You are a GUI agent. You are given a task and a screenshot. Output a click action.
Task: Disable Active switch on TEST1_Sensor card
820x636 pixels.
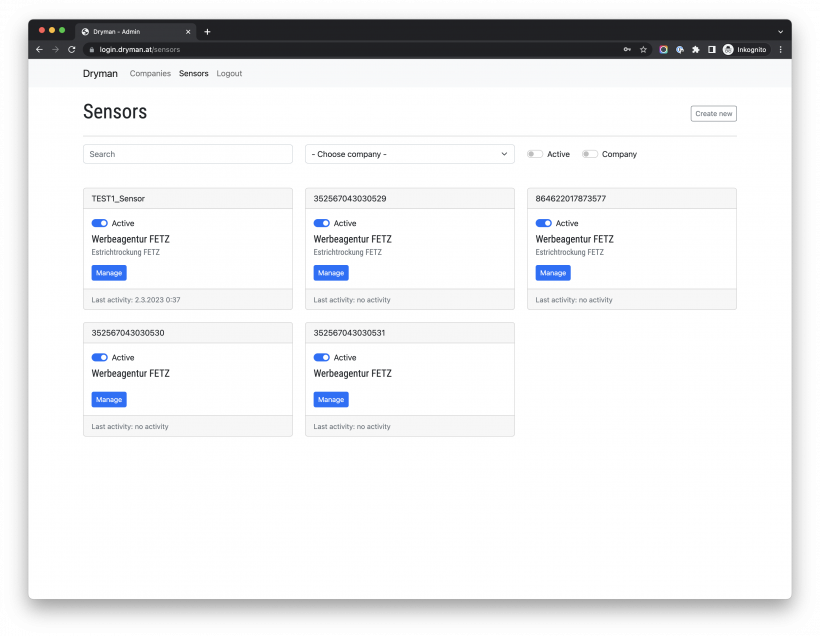tap(99, 223)
